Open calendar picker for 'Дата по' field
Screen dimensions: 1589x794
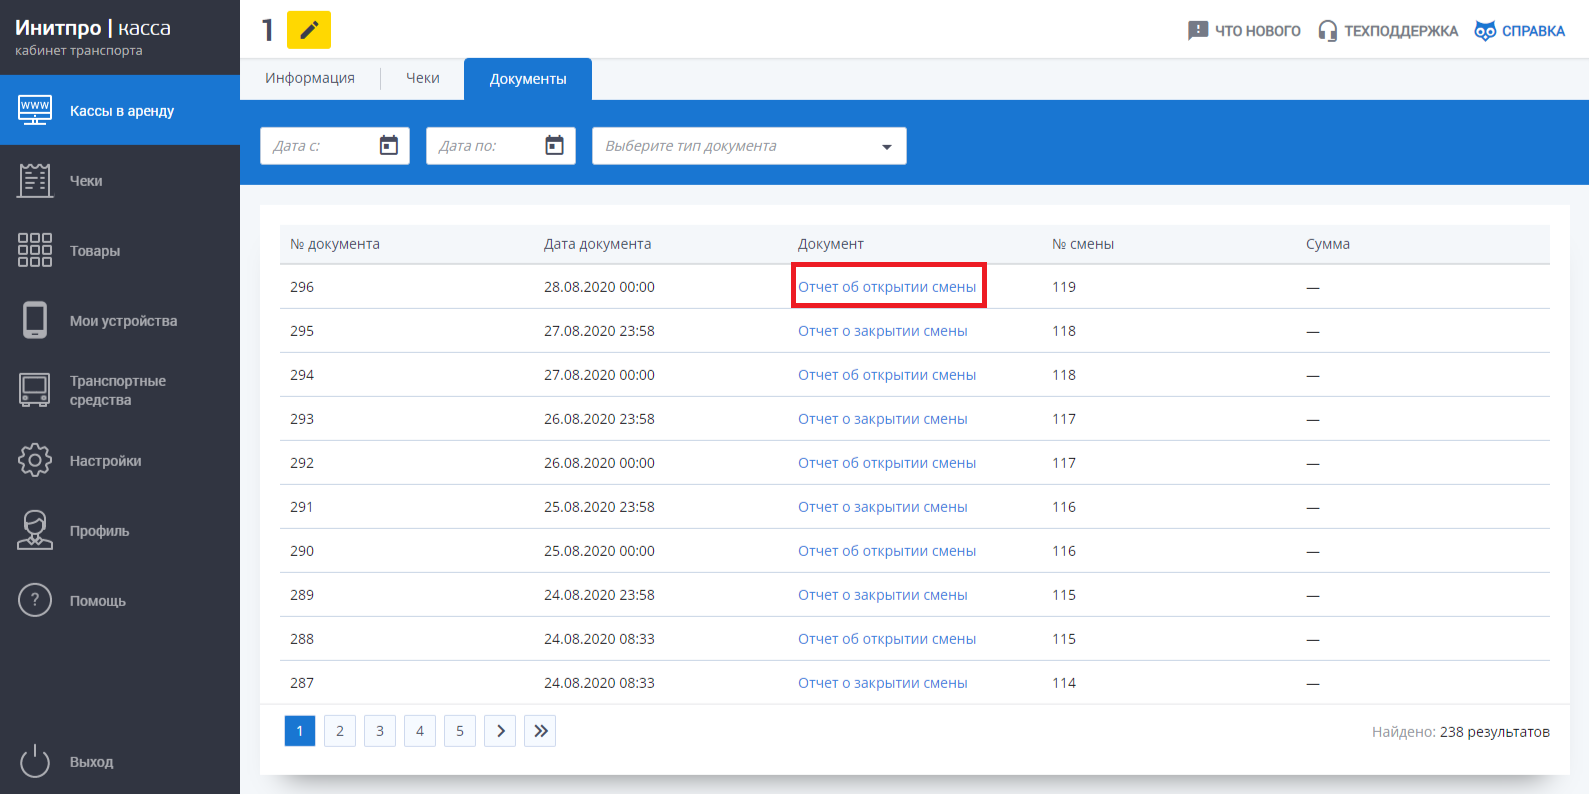(554, 146)
